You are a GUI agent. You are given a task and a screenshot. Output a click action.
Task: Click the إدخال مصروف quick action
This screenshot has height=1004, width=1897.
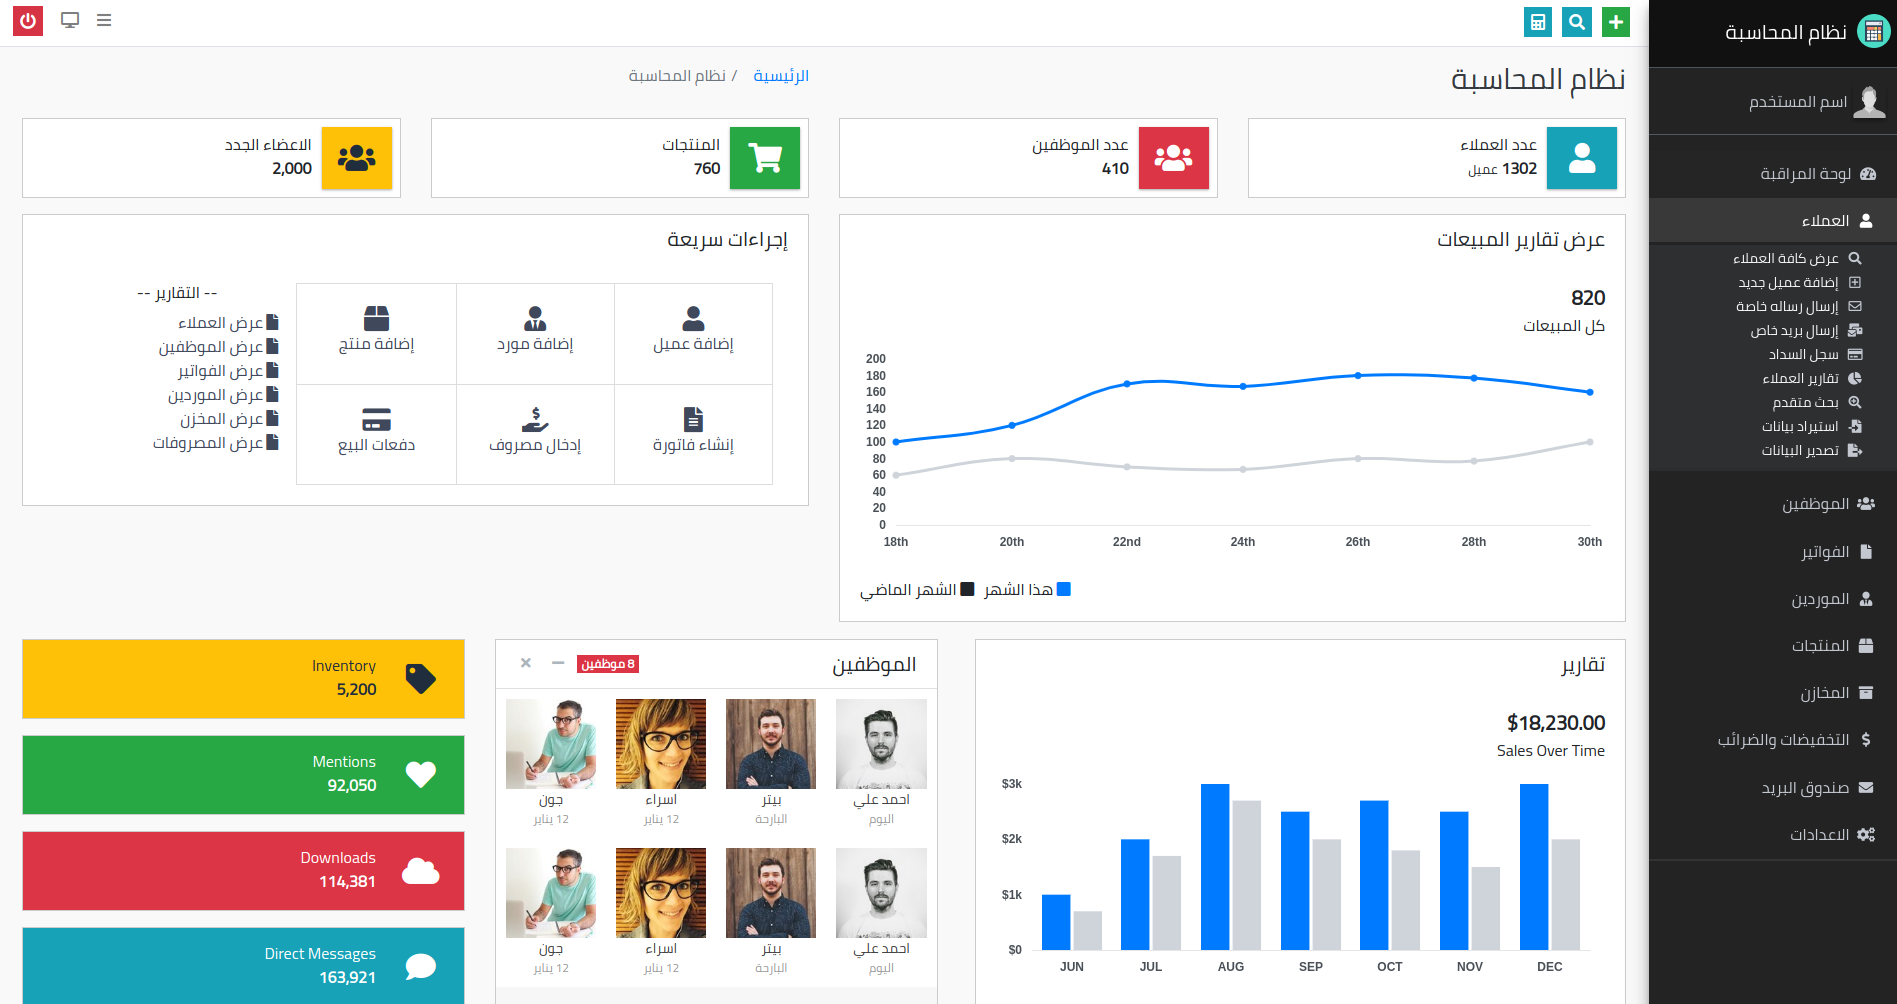pos(535,434)
